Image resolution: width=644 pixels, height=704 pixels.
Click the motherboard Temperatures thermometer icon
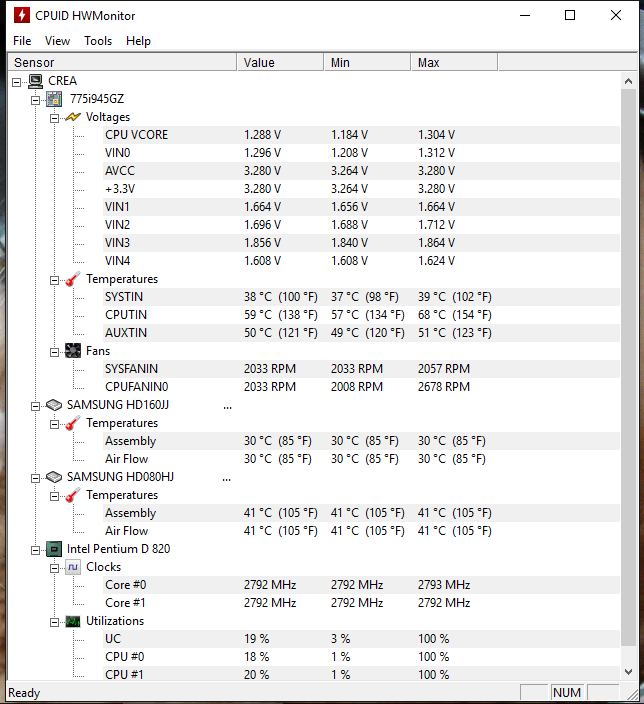pos(73,279)
